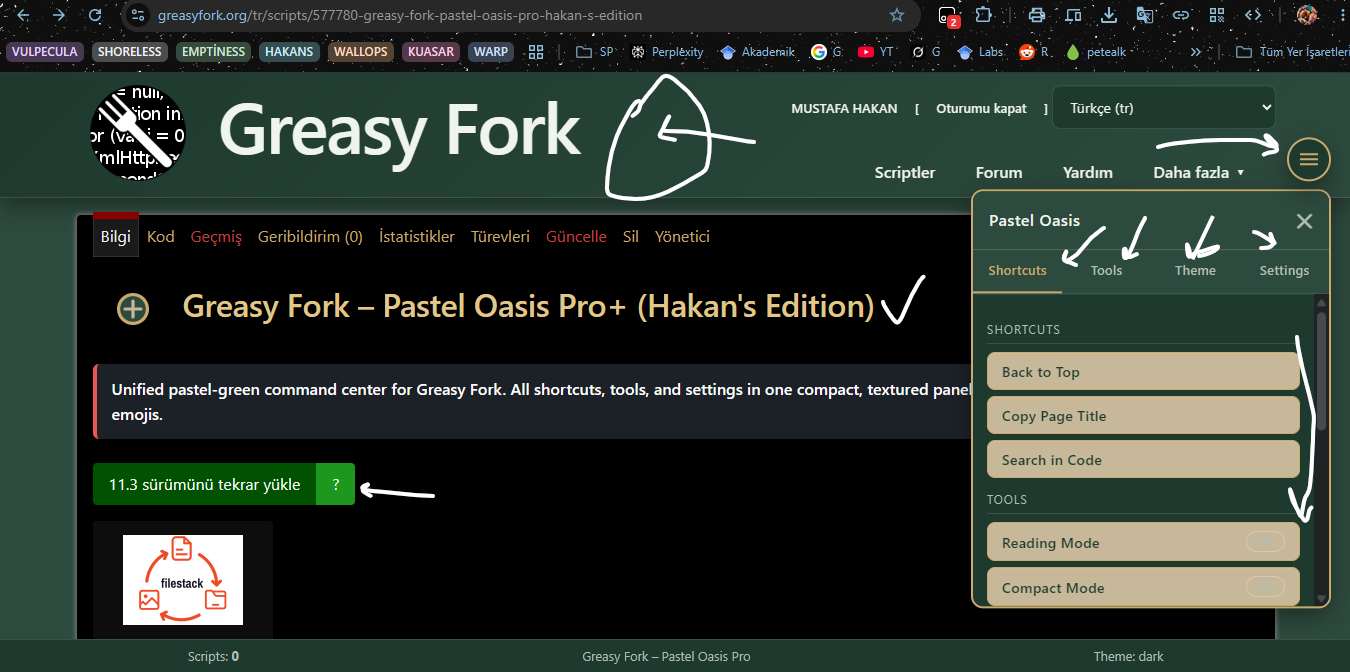Open the Perplexity bookmark
1350x672 pixels.
click(x=667, y=52)
